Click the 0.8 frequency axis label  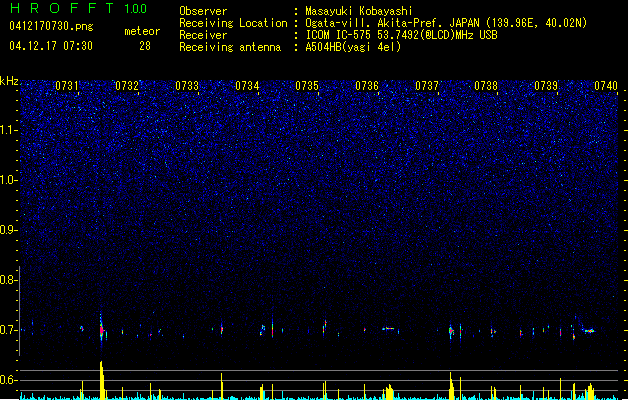pos(8,280)
